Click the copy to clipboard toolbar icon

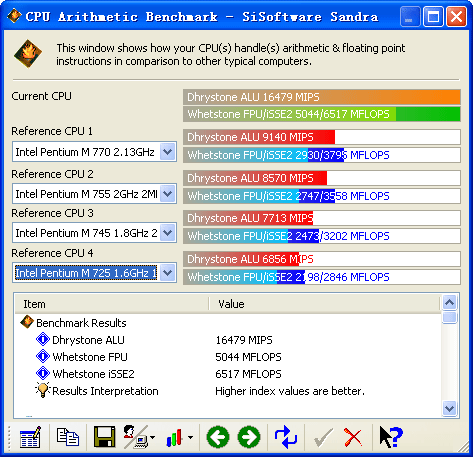(x=68, y=437)
